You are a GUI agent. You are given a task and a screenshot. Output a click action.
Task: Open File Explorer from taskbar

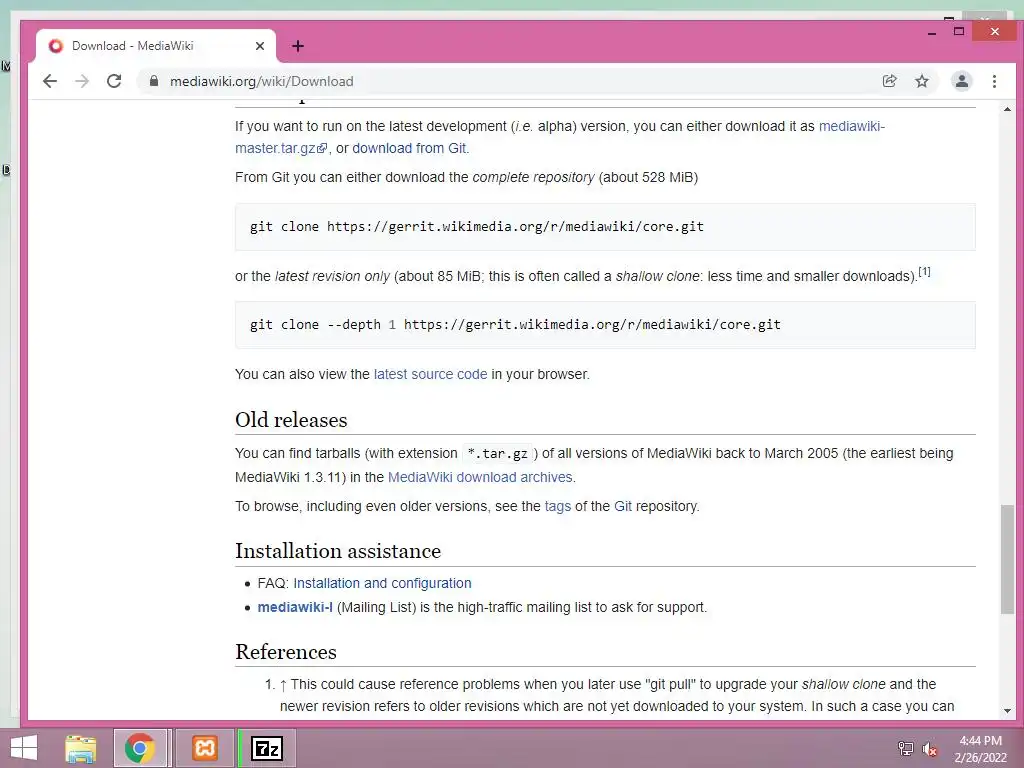coord(81,748)
